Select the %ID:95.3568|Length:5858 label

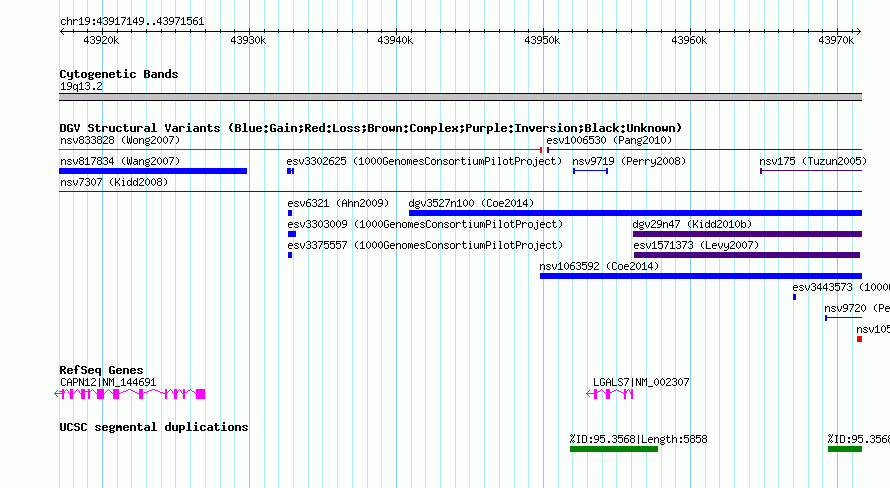point(638,439)
